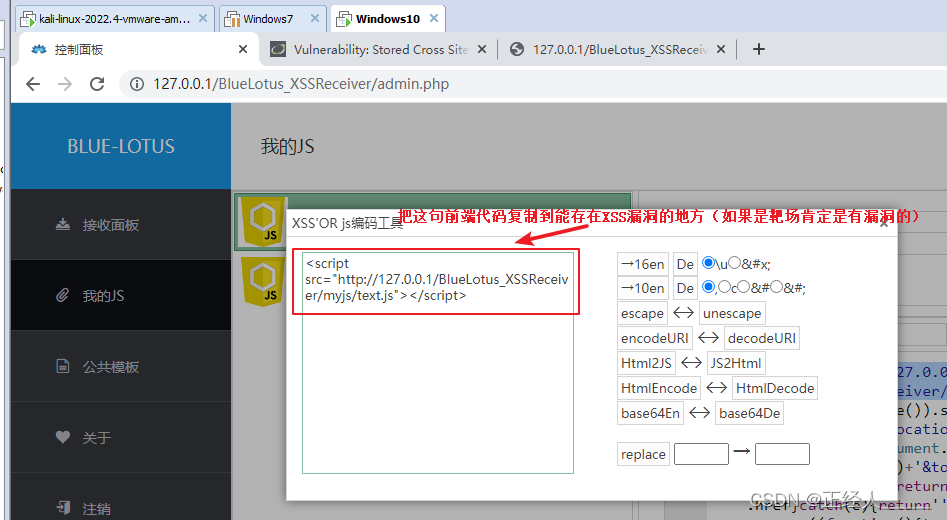The image size is (947, 520).
Task: Click the encodeURI button
Action: point(655,338)
